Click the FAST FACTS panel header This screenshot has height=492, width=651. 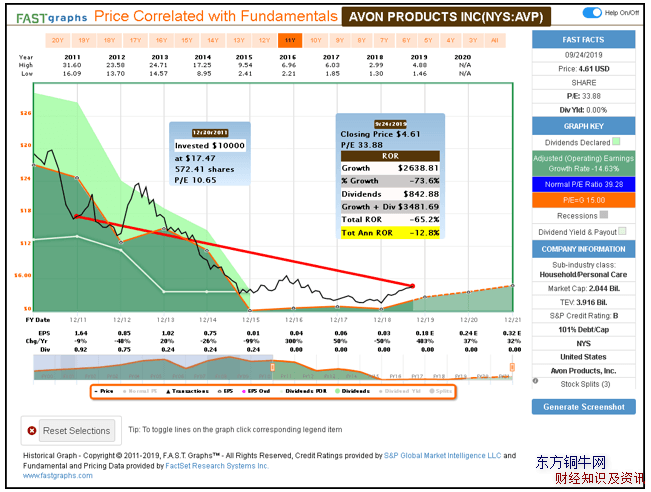(583, 39)
